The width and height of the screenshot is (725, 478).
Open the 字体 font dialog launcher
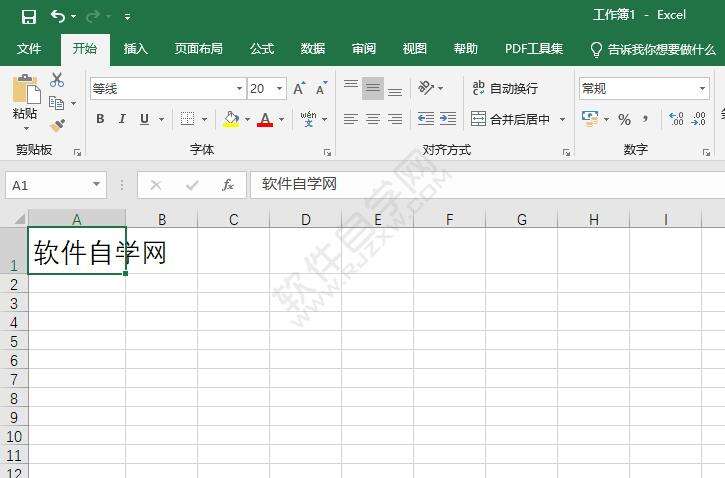pyautogui.click(x=327, y=152)
